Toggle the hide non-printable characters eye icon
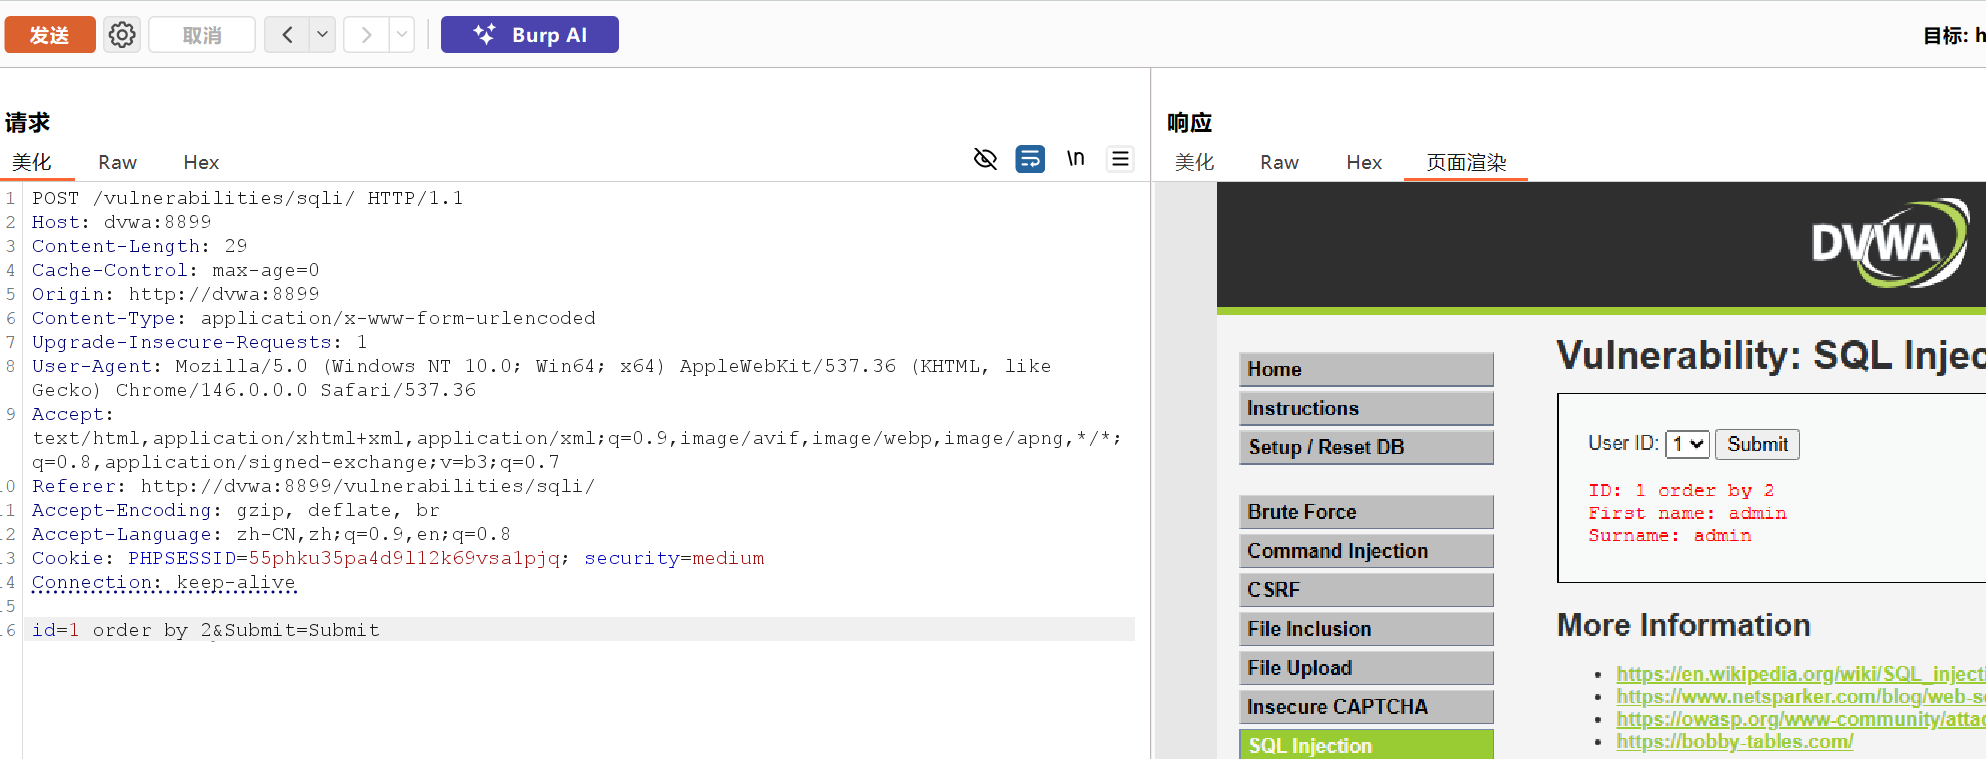The image size is (1986, 759). tap(985, 159)
